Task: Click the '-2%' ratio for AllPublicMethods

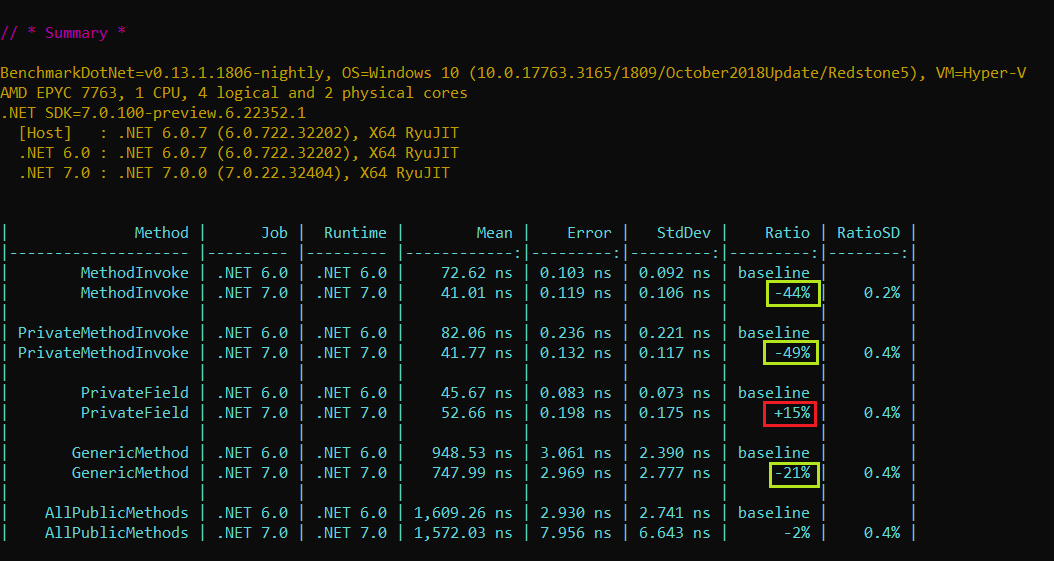Action: click(x=797, y=532)
